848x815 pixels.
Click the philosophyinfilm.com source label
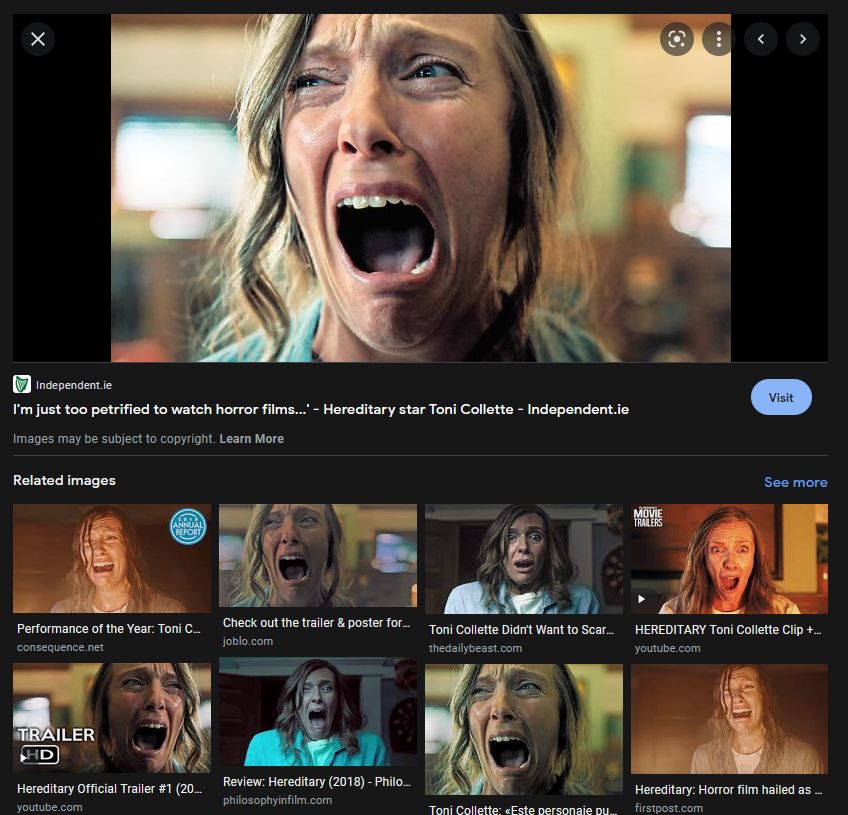tap(277, 800)
